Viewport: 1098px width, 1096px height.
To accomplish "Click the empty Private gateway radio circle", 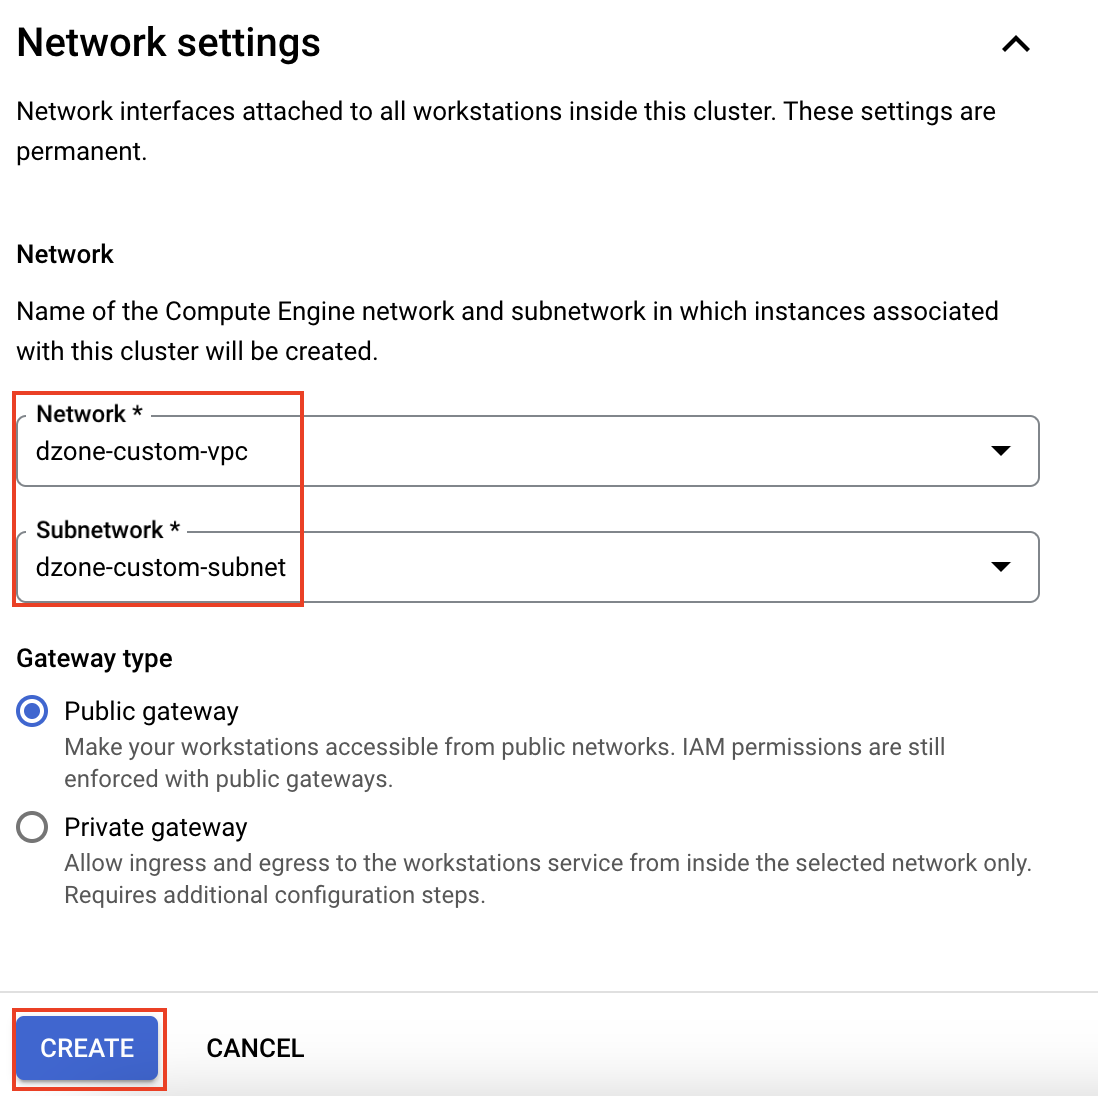I will [32, 827].
